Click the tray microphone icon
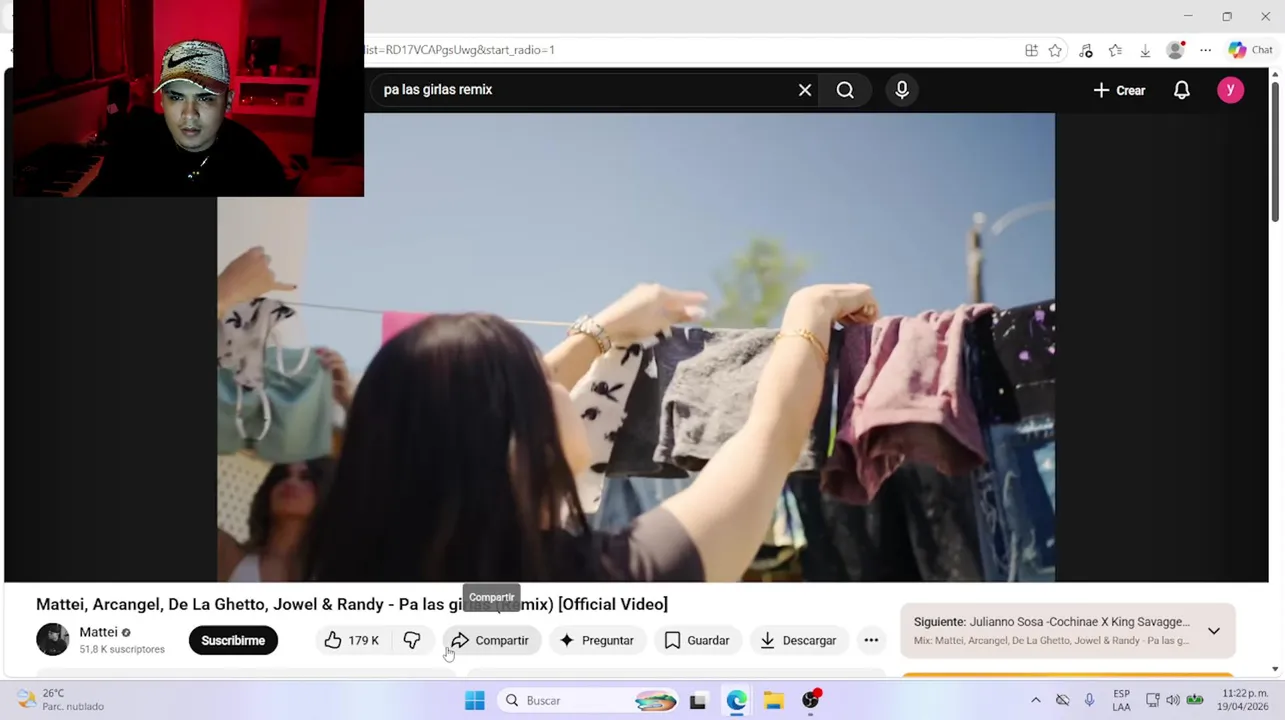 (1089, 700)
